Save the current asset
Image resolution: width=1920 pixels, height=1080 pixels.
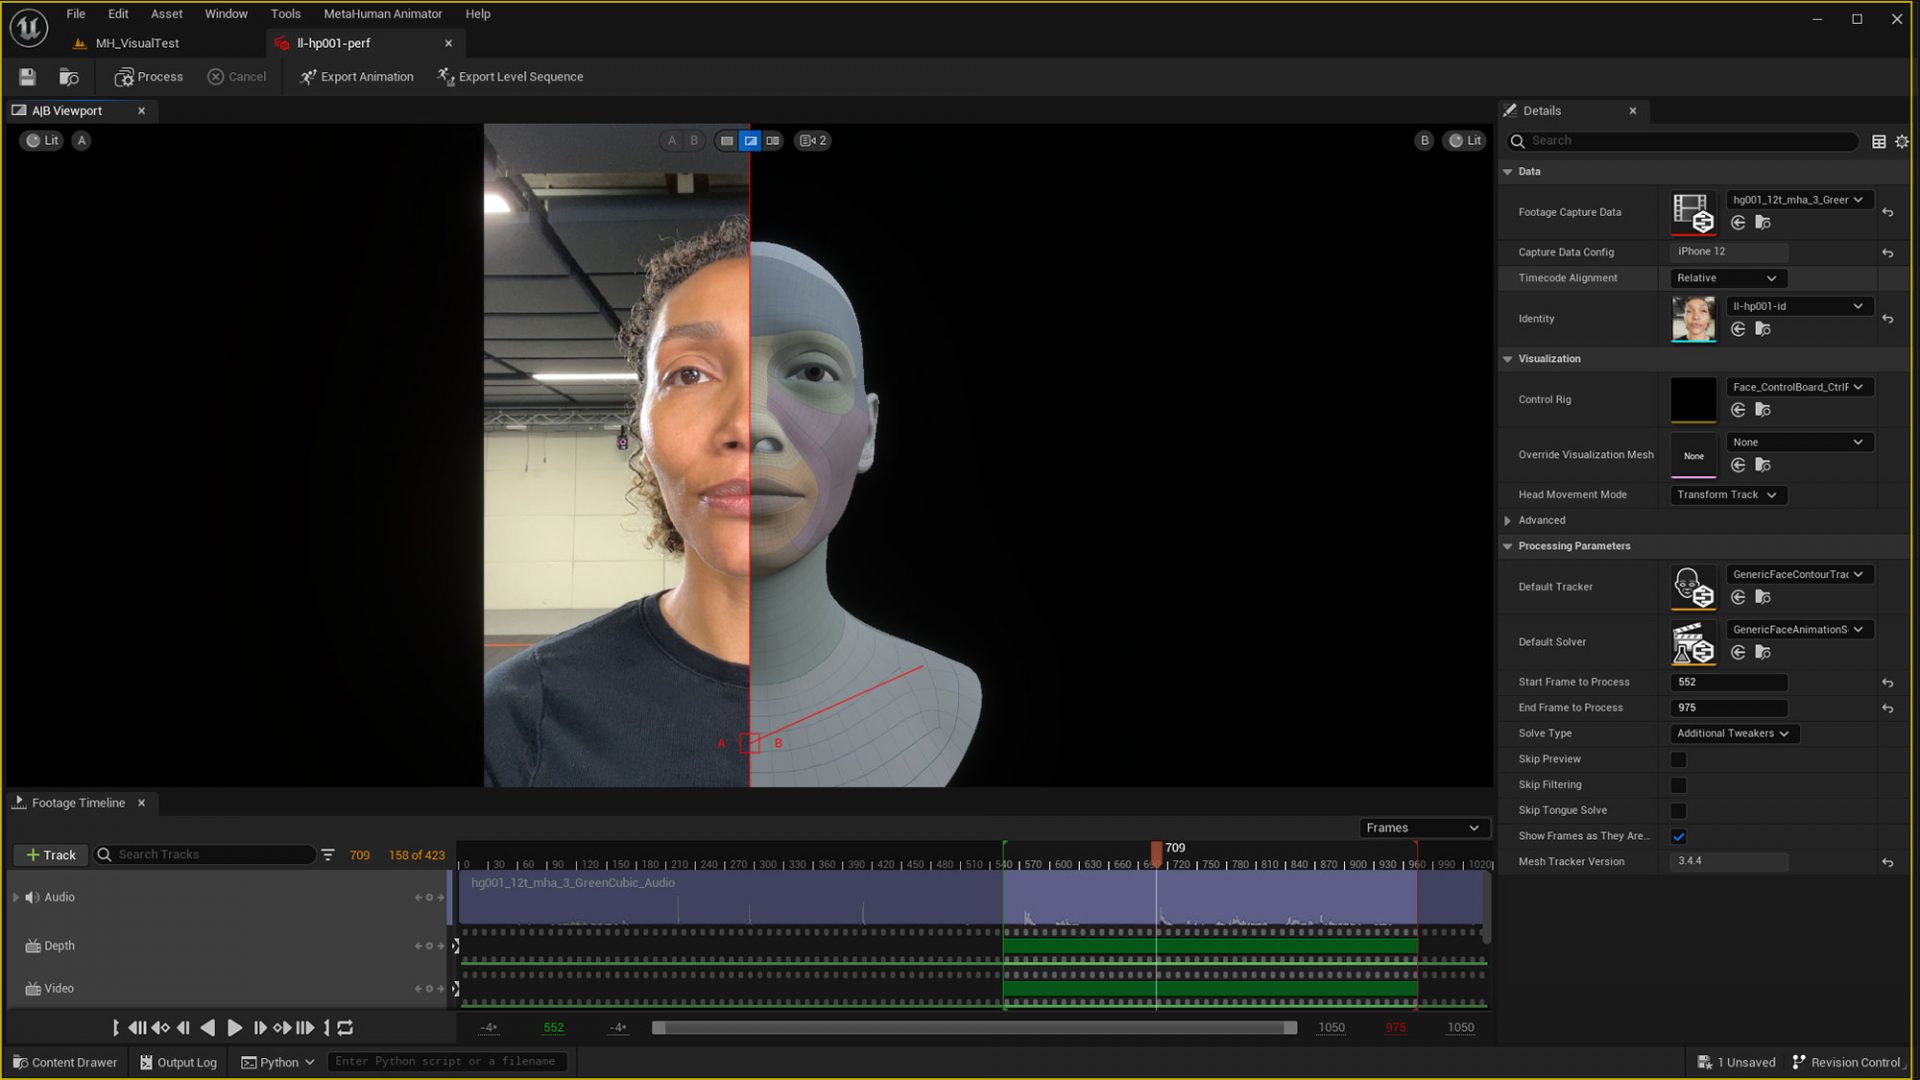coord(27,77)
